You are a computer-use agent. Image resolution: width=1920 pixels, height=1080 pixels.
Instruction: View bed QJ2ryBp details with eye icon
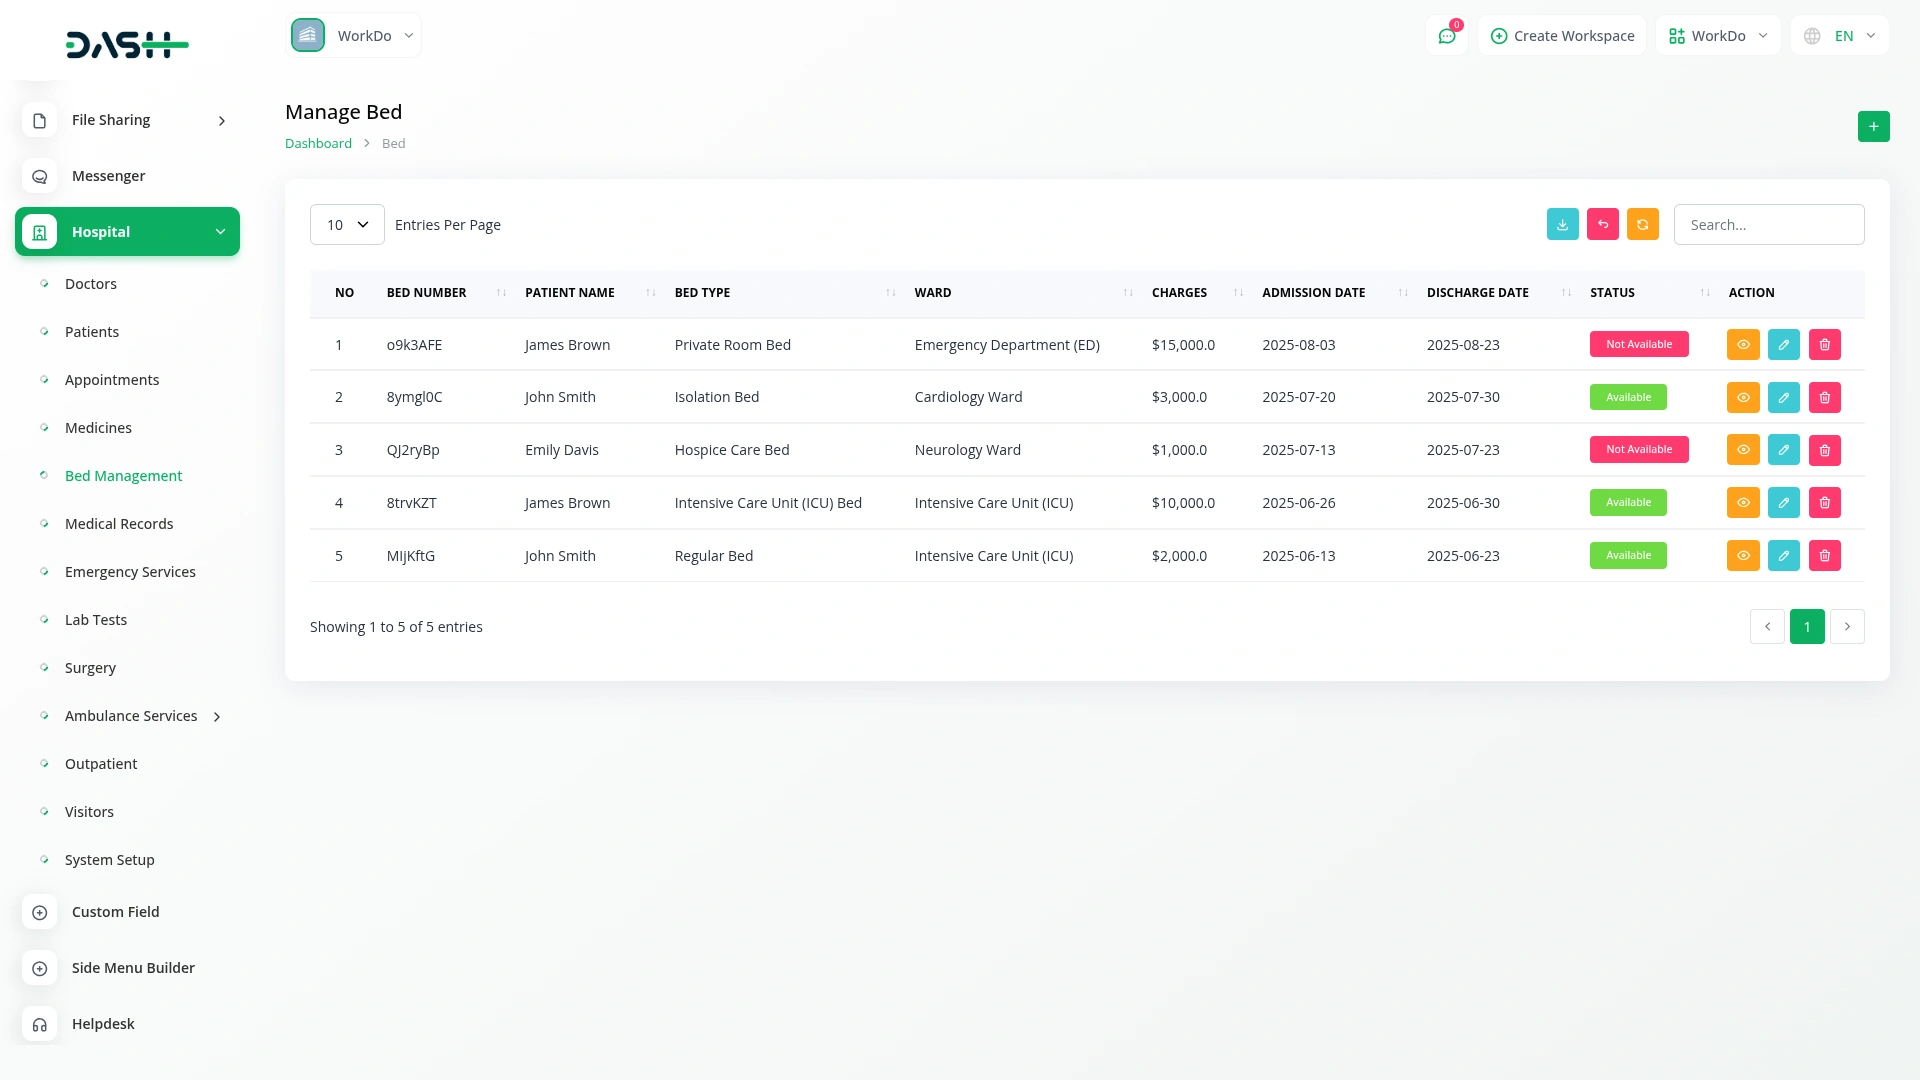tap(1742, 450)
